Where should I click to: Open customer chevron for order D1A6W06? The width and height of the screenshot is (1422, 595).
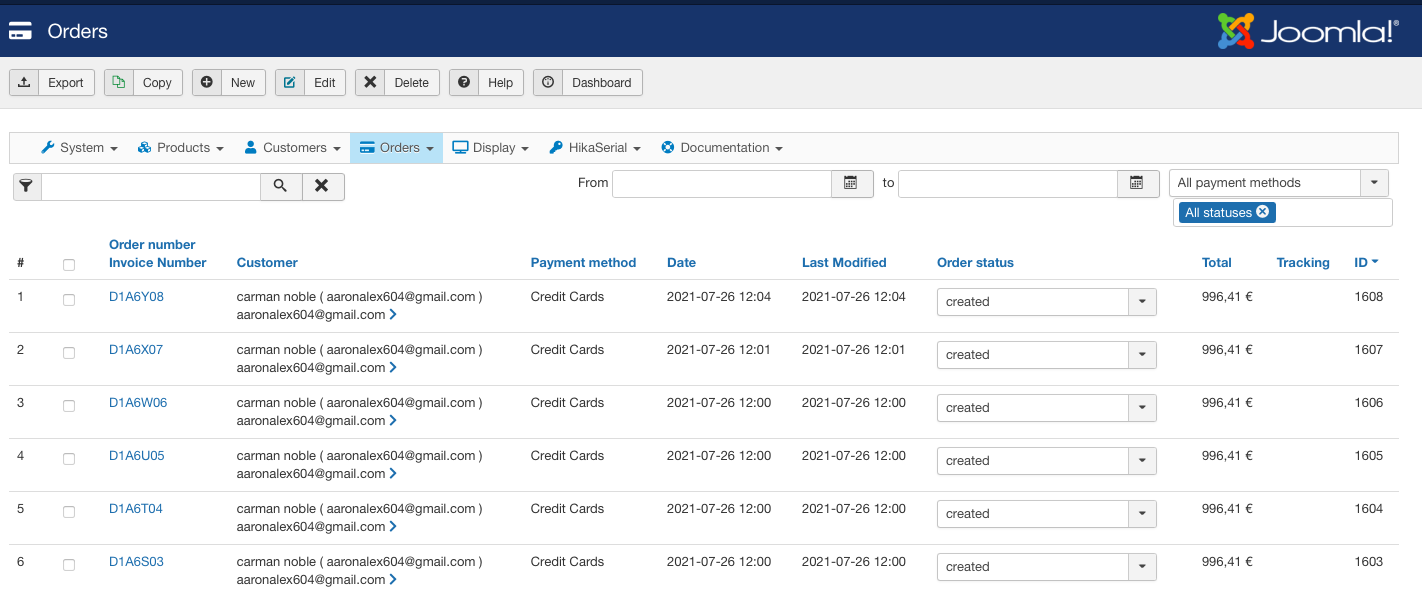(x=393, y=420)
